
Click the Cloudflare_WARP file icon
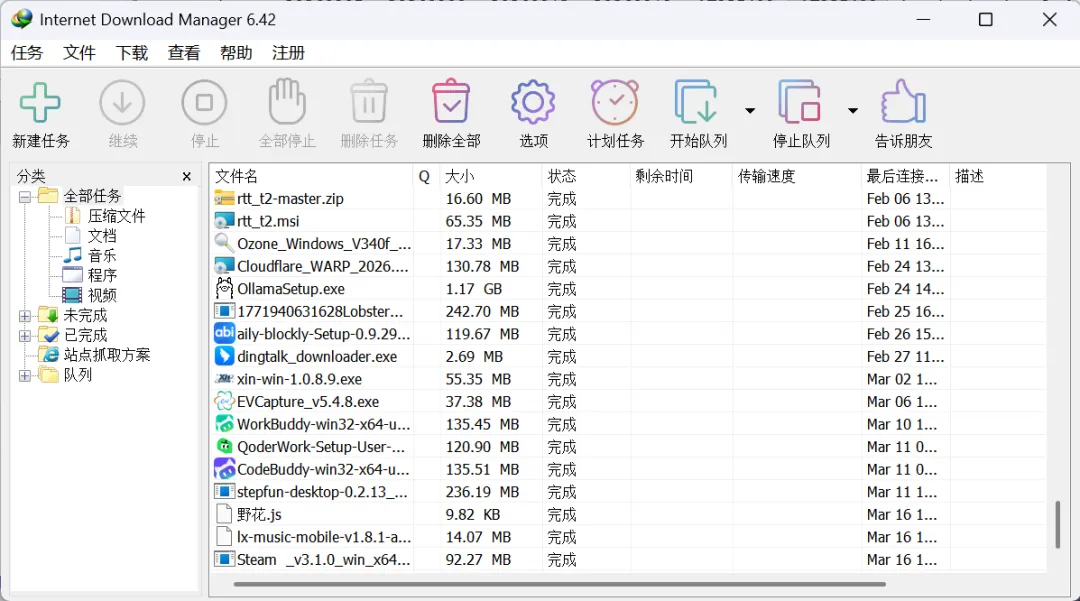pyautogui.click(x=224, y=266)
